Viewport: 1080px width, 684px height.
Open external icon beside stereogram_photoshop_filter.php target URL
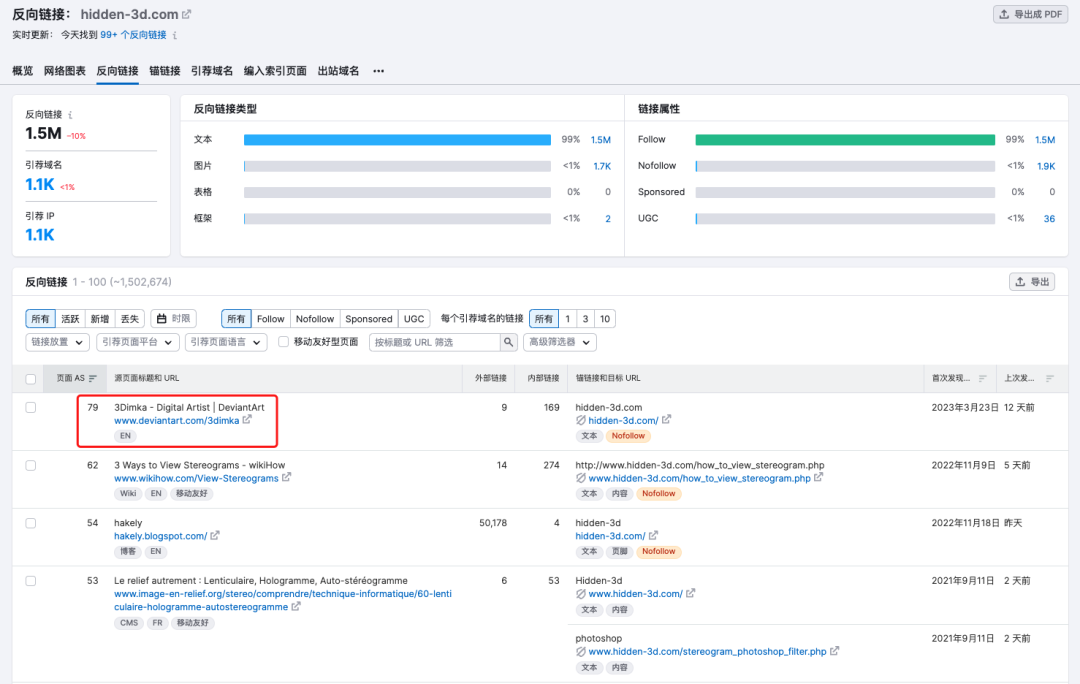834,650
